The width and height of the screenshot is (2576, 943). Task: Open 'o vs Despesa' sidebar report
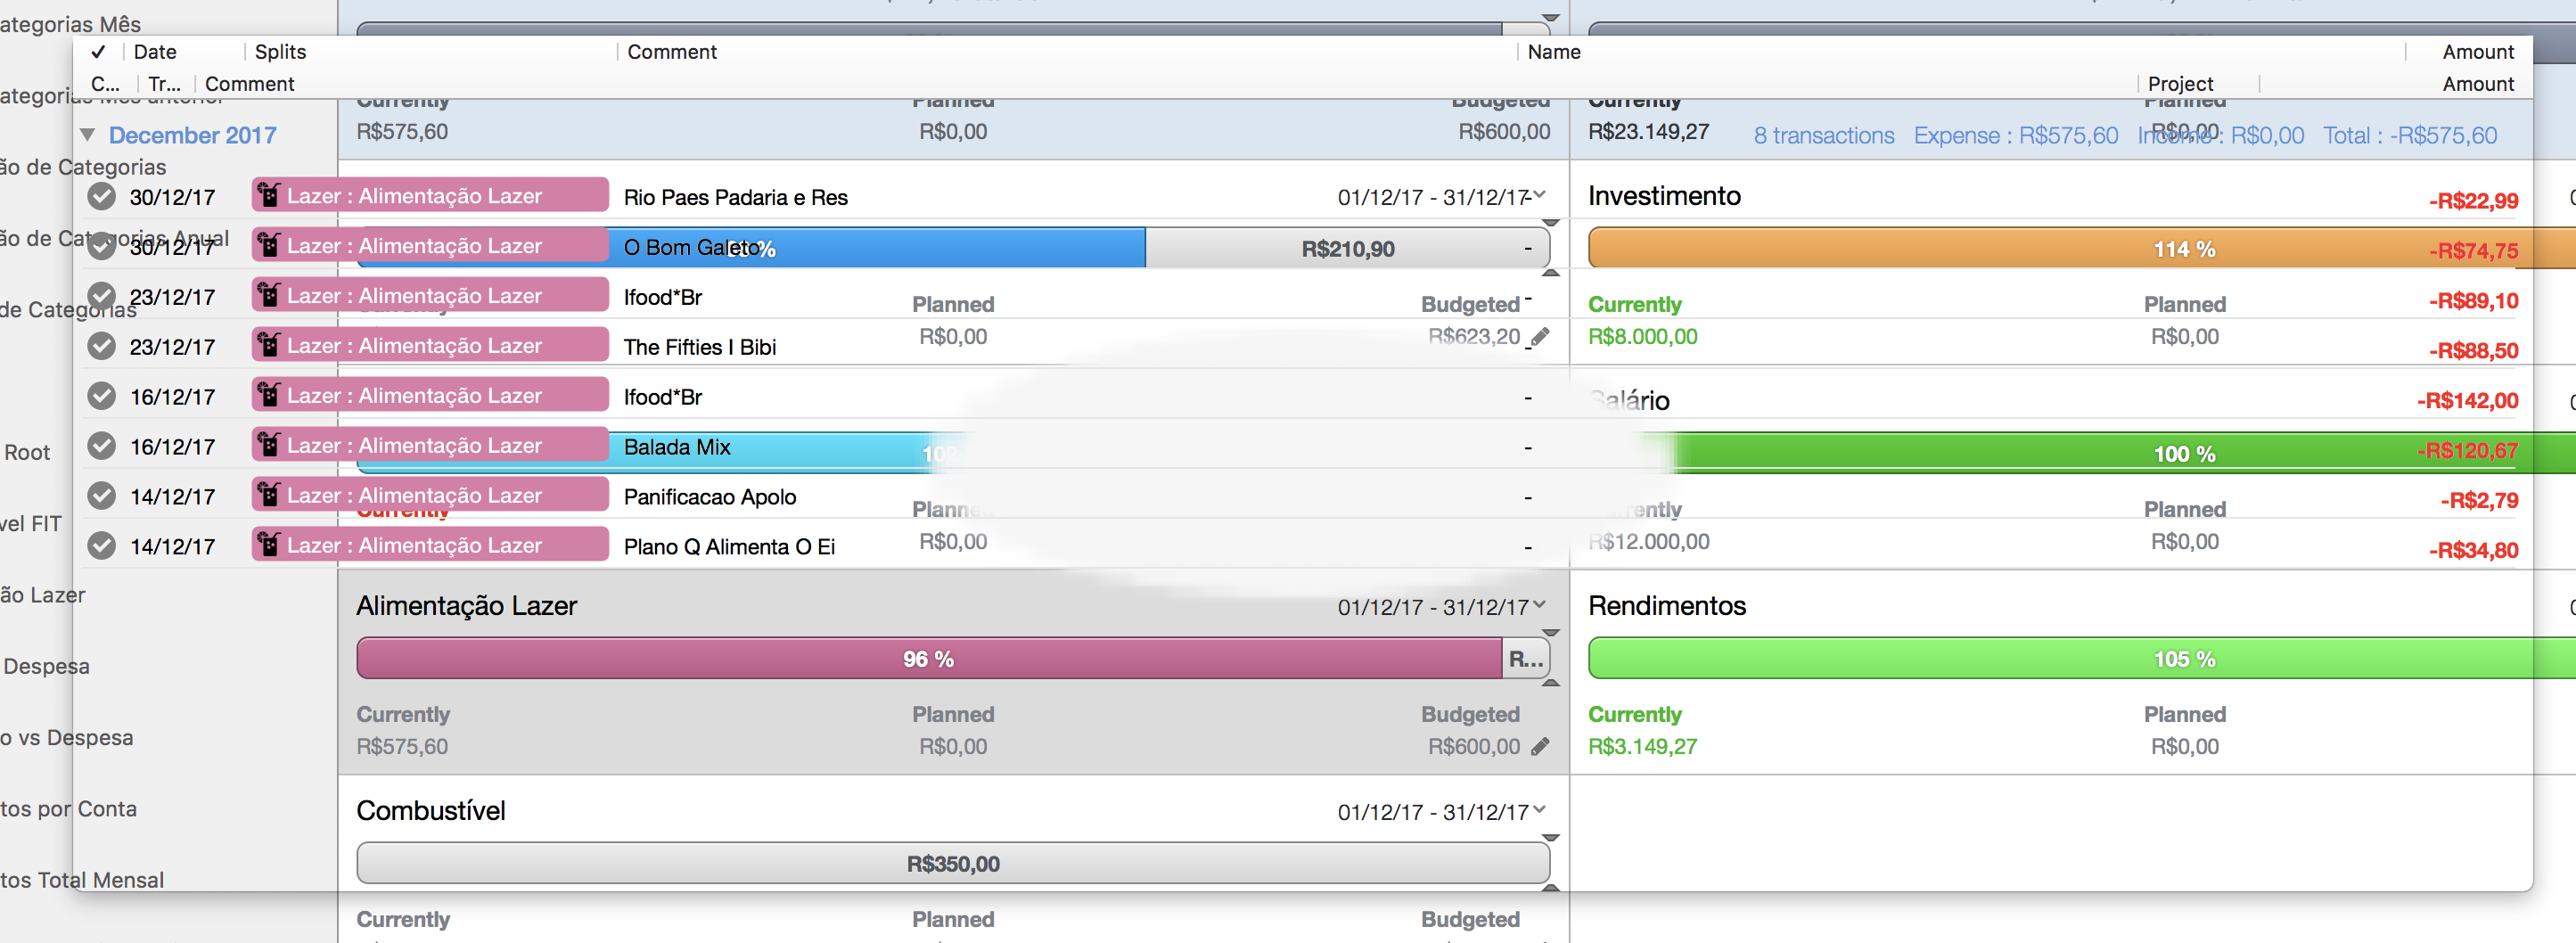[66, 737]
